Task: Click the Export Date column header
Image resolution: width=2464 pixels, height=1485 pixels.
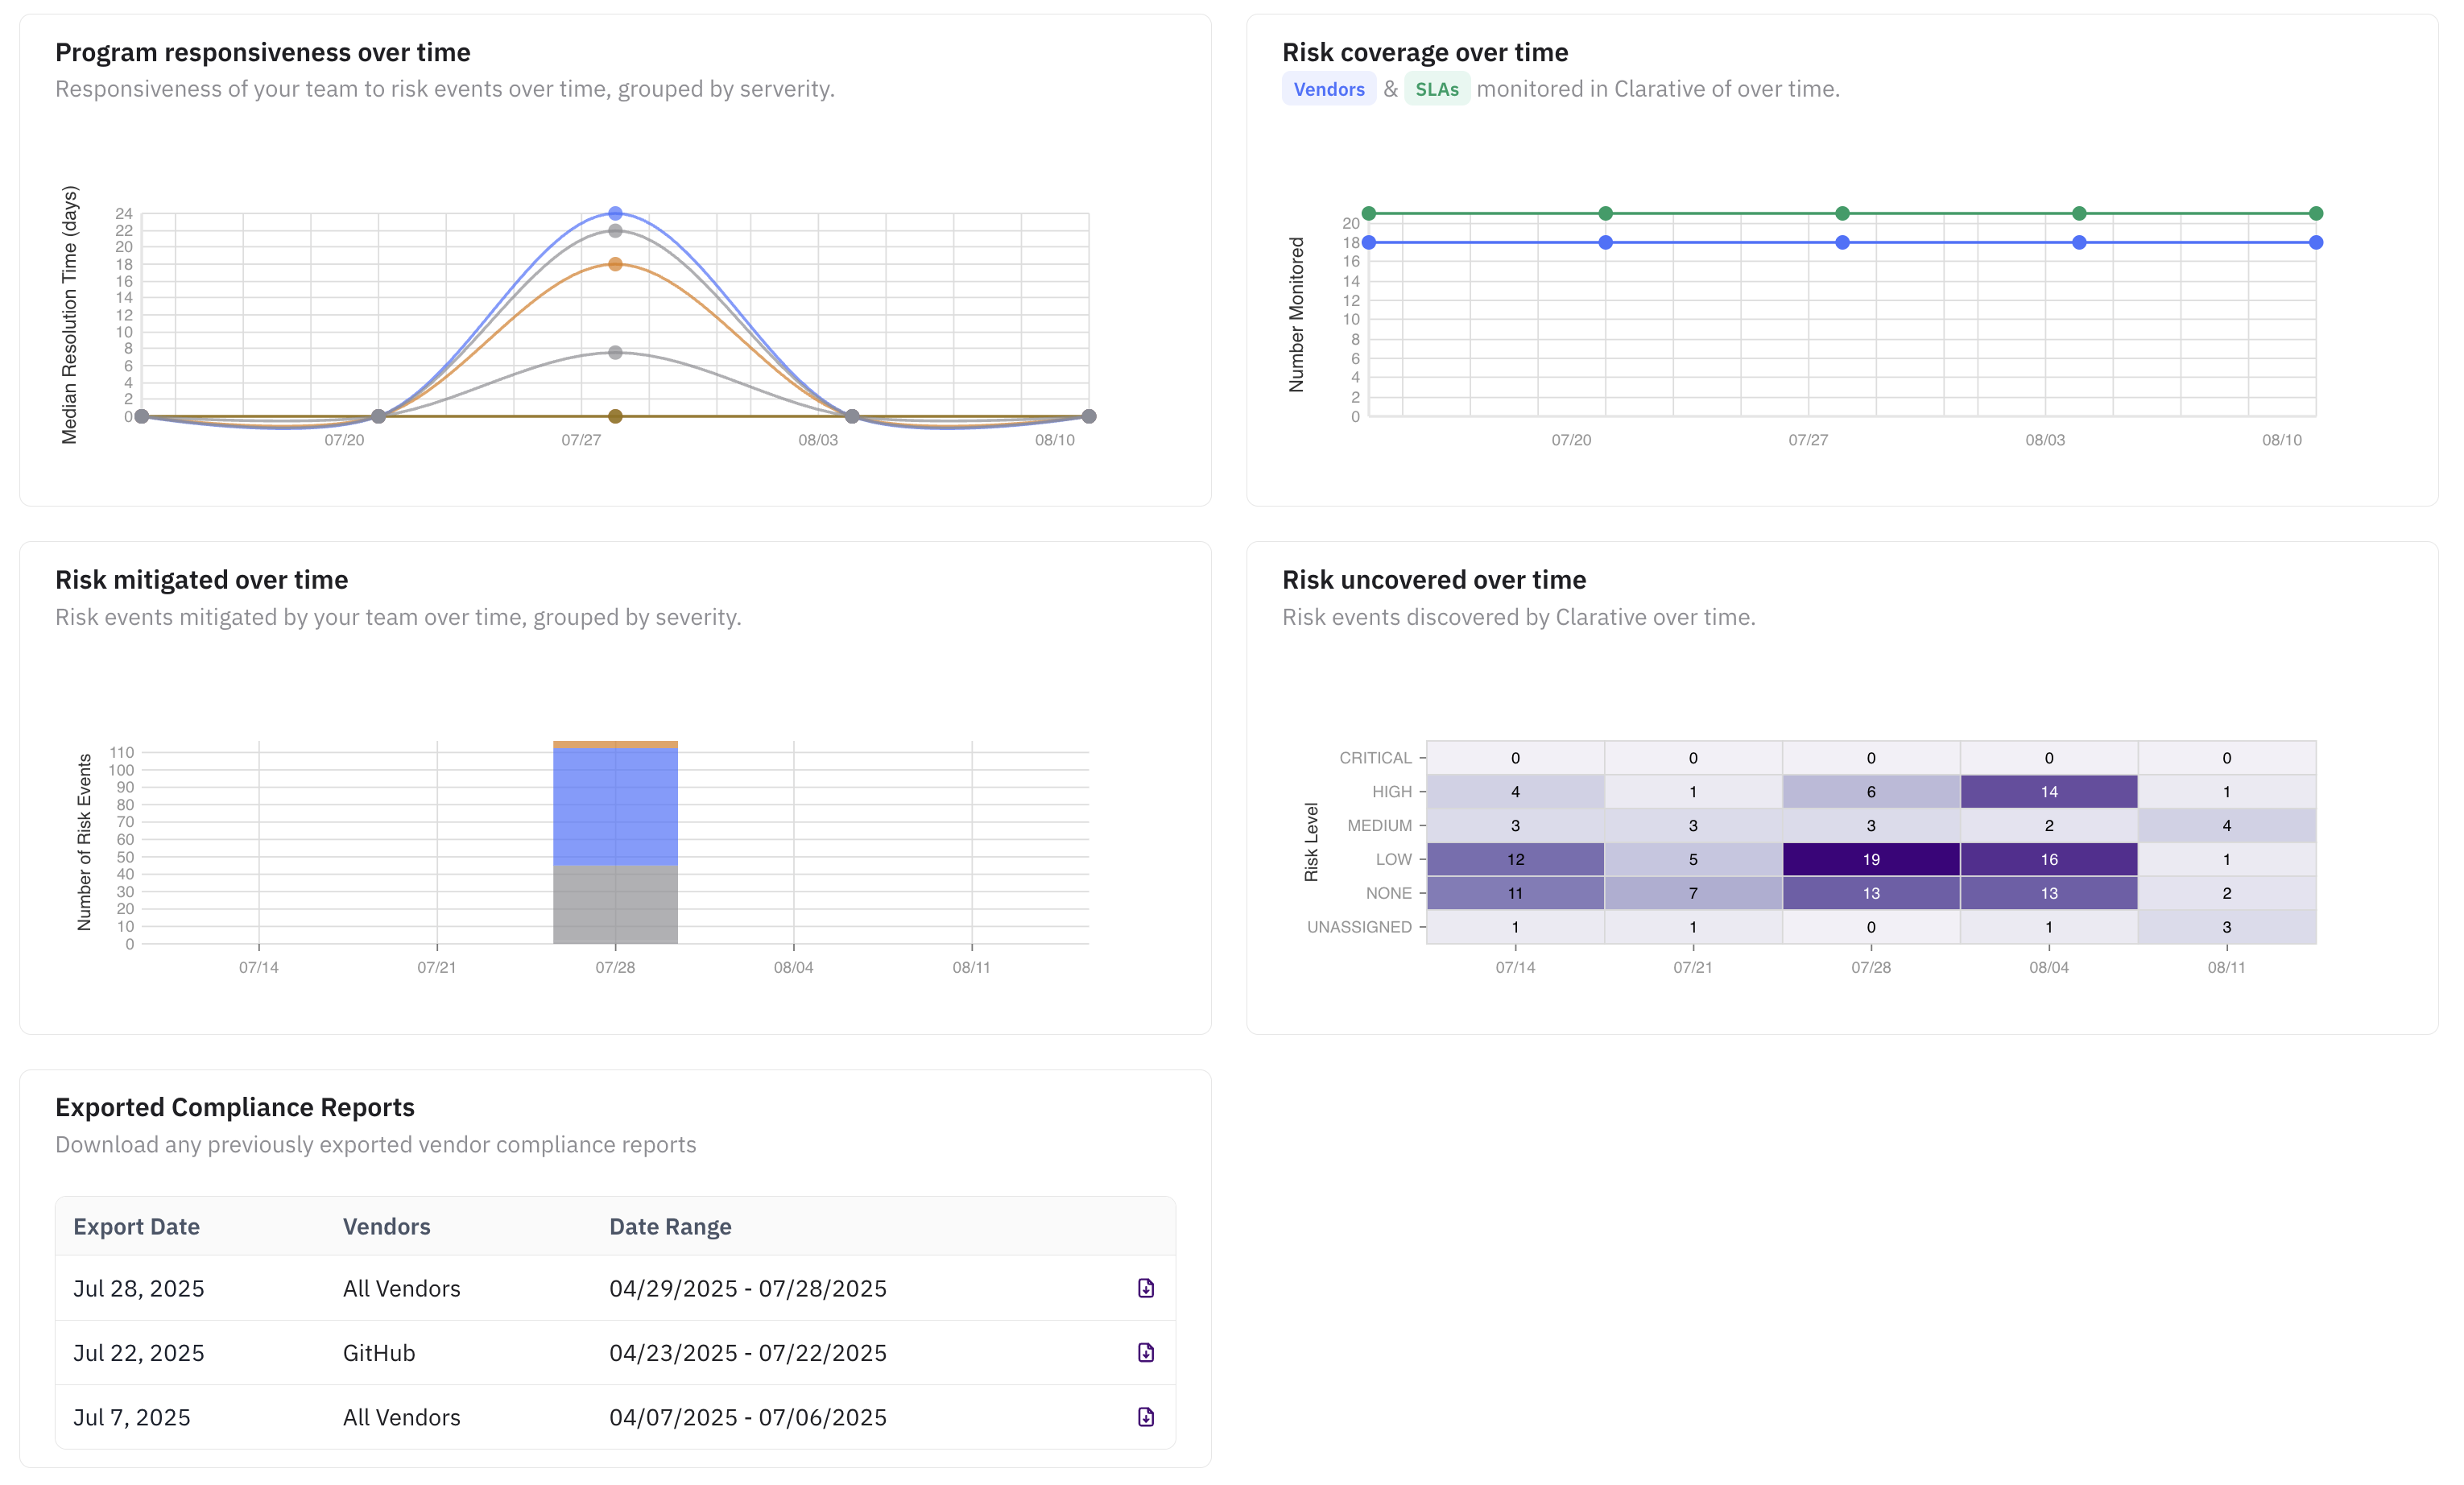Action: coord(137,1227)
